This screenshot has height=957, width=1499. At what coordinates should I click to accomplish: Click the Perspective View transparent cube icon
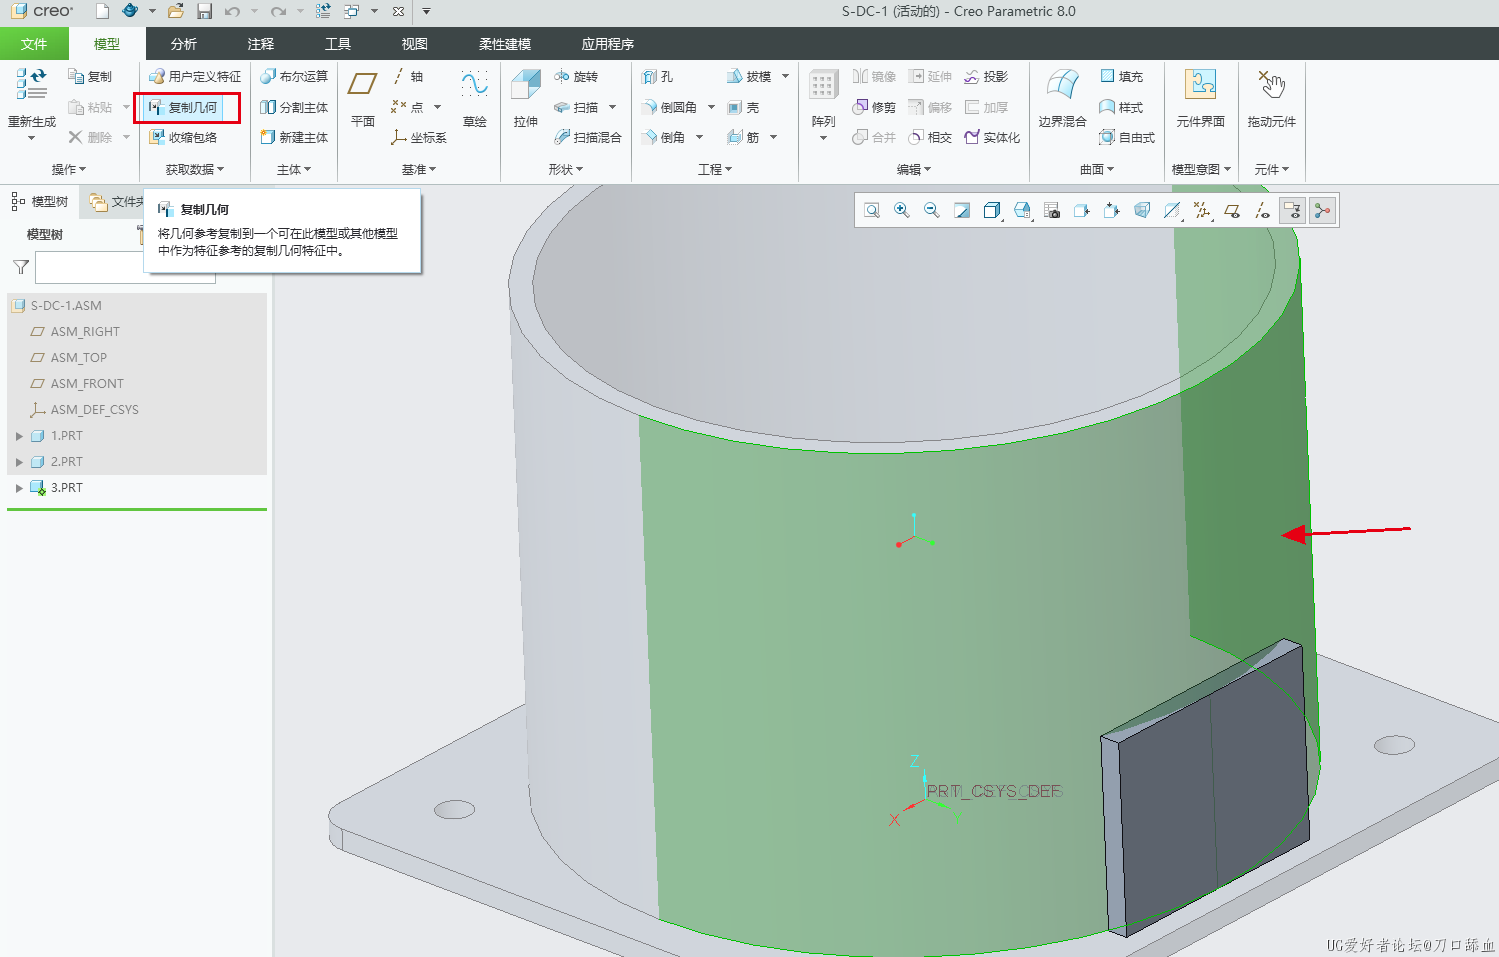pyautogui.click(x=1142, y=210)
